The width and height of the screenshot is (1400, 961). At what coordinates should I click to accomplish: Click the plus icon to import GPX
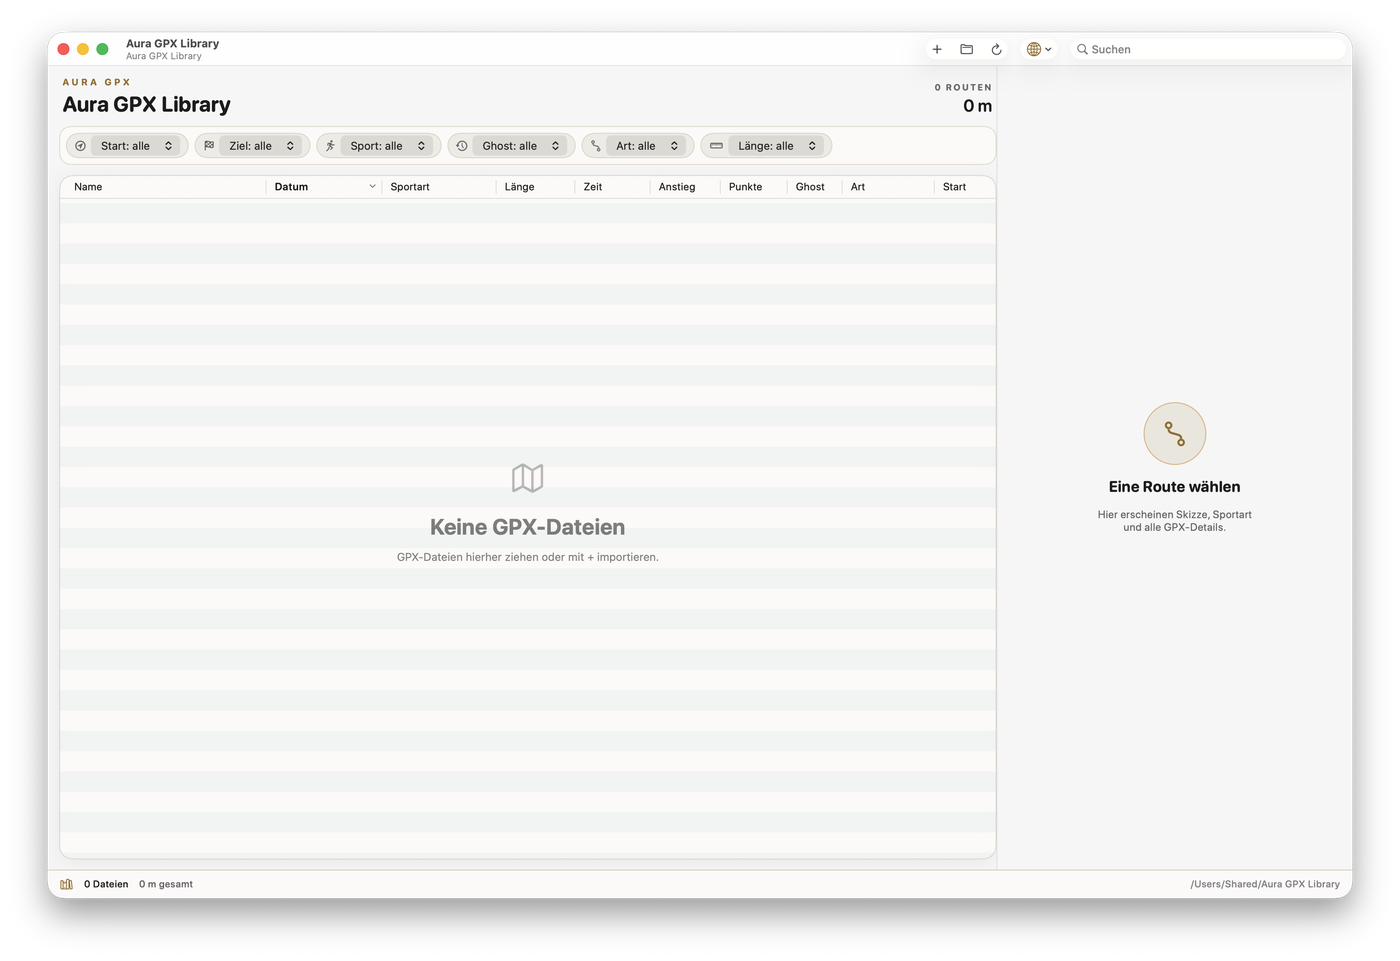coord(937,49)
